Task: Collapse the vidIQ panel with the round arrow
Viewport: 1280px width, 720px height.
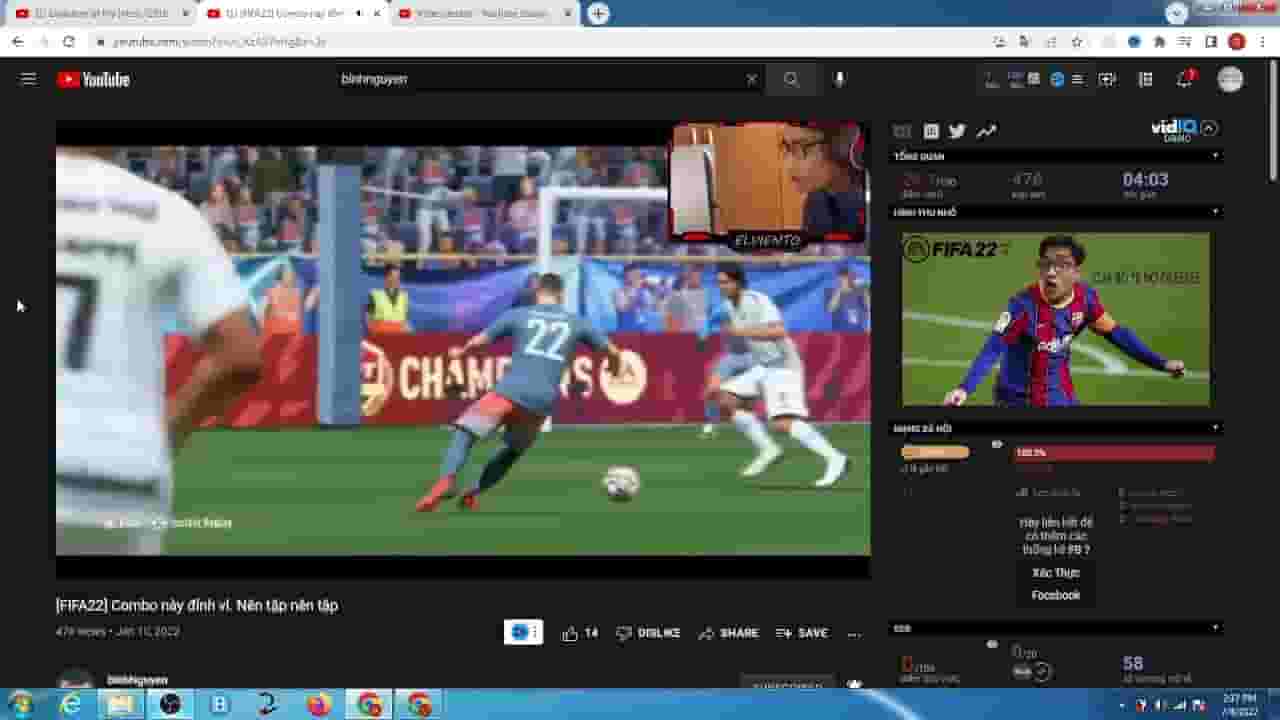Action: pos(1209,128)
